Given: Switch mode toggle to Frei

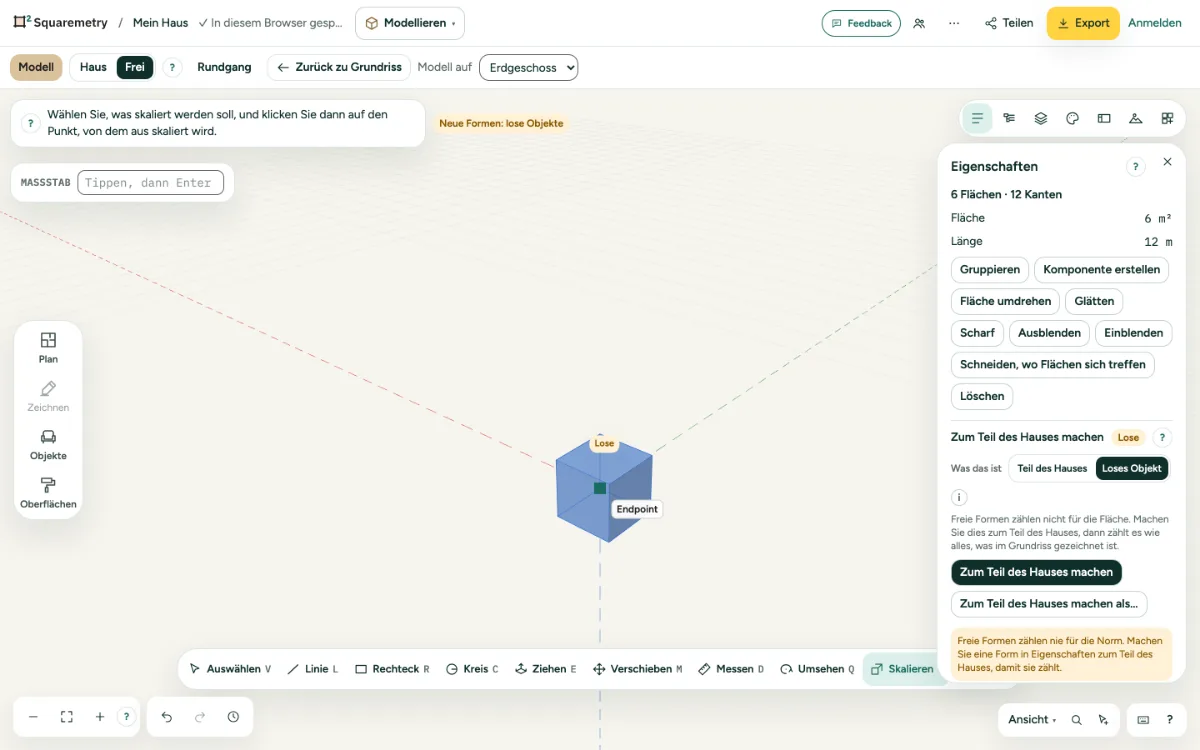Looking at the screenshot, I should tap(135, 67).
